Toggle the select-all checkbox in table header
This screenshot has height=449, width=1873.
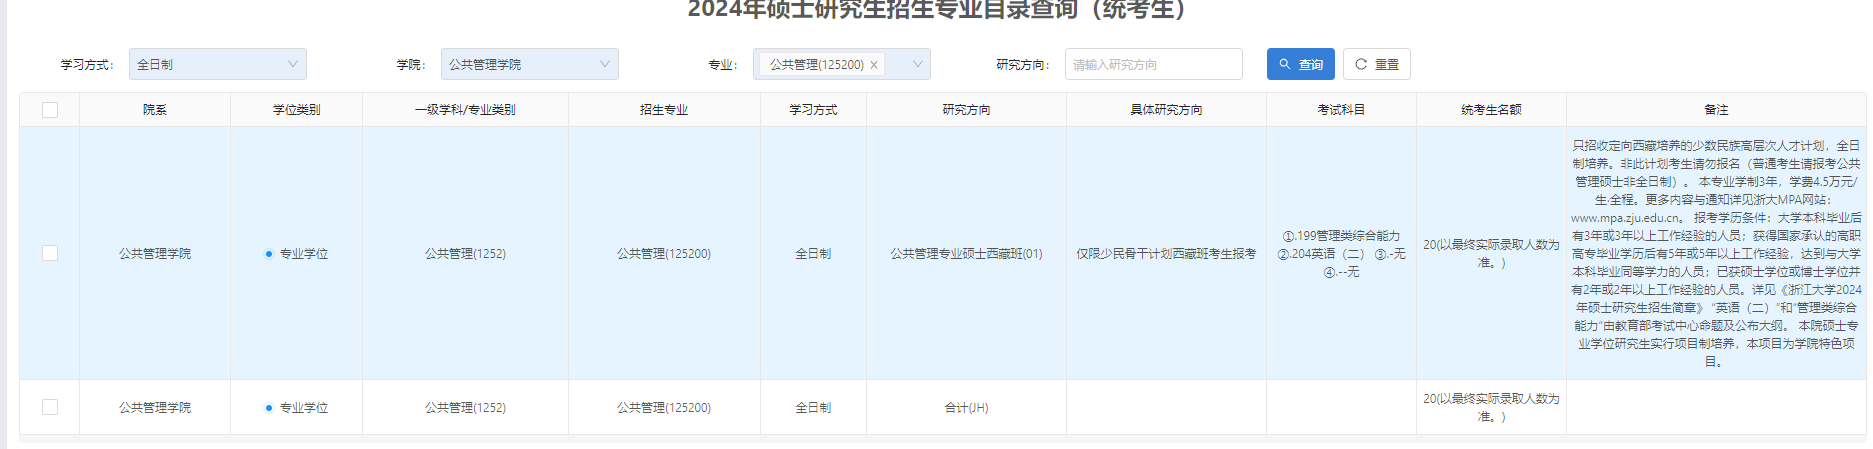[x=50, y=110]
